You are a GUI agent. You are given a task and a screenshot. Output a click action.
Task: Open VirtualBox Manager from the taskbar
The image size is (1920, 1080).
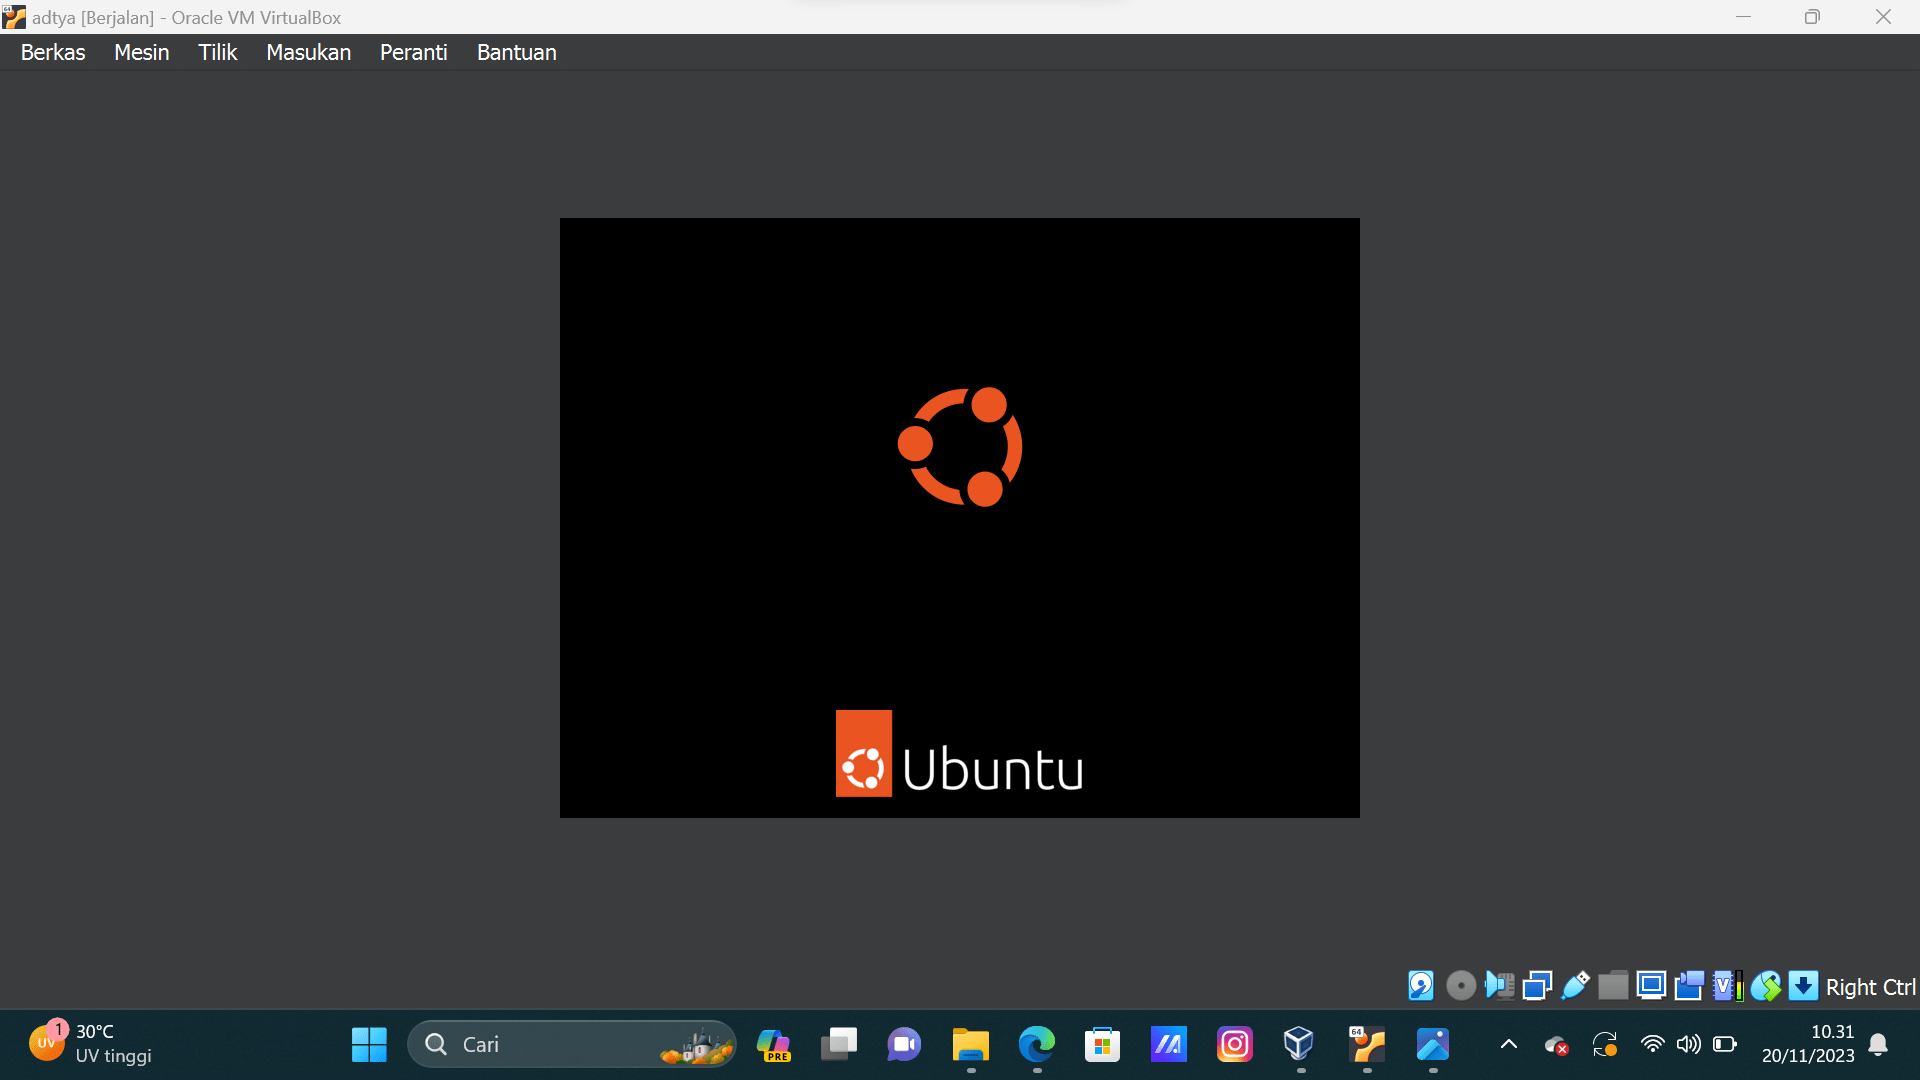(x=1299, y=1044)
